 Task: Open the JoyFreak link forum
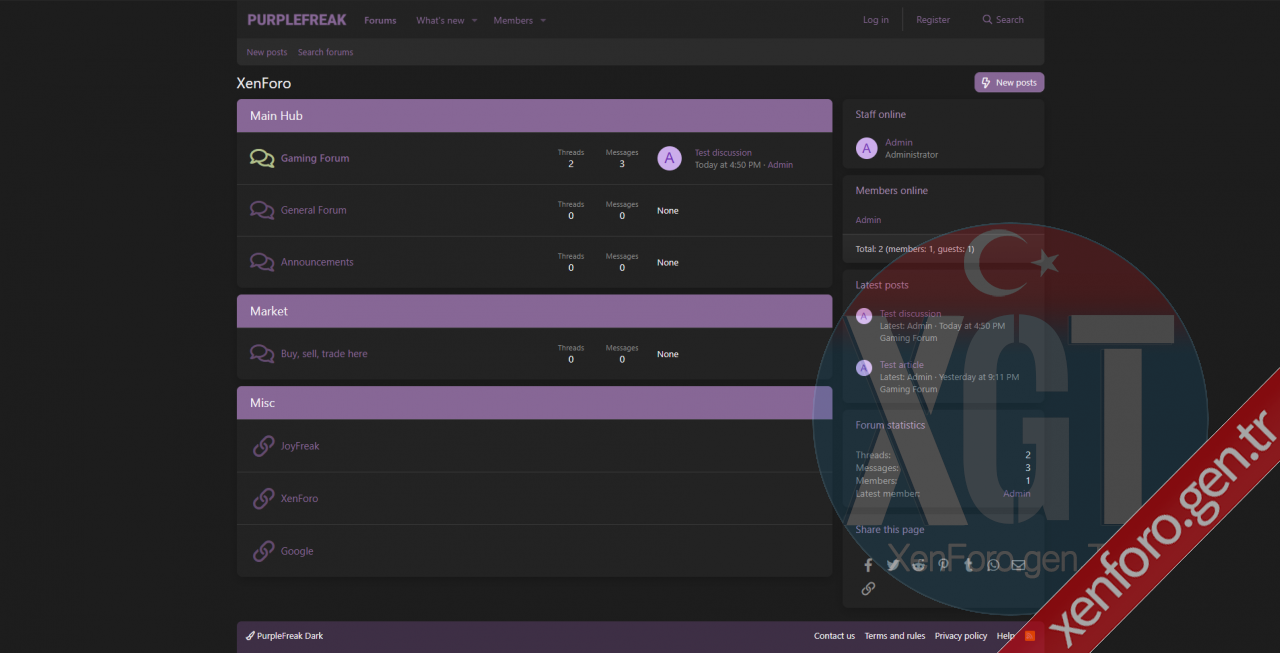pyautogui.click(x=300, y=446)
